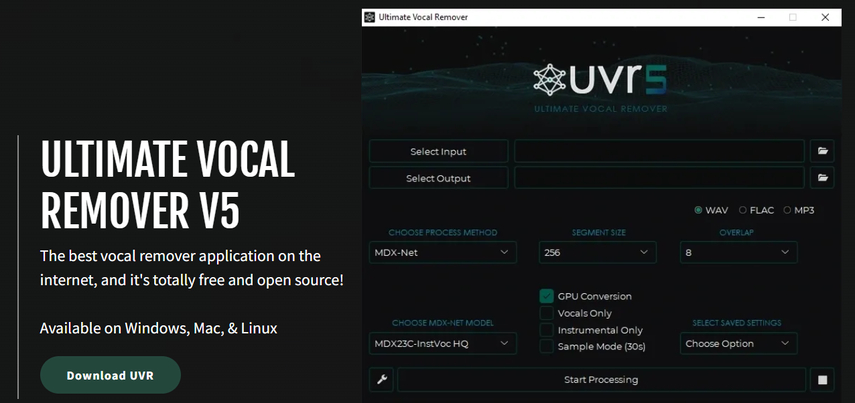Open the Select Saved Settings dropdown
Image resolution: width=855 pixels, height=403 pixels.
[738, 344]
